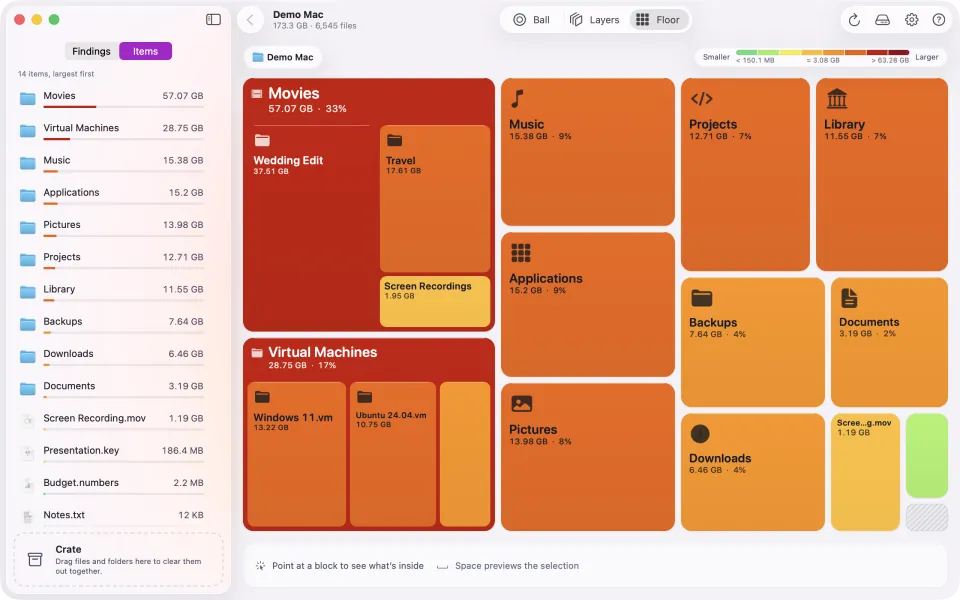The height and width of the screenshot is (600, 960).
Task: Open the Virtual Machines block header
Action: pyautogui.click(x=369, y=358)
